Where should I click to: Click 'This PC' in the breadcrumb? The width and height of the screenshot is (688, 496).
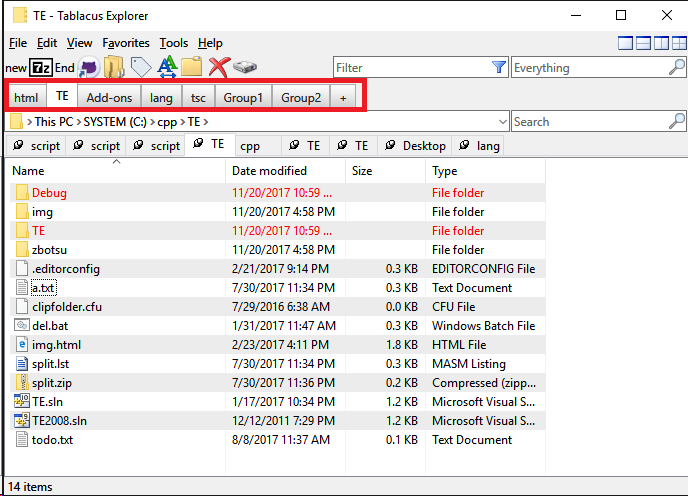(54, 122)
